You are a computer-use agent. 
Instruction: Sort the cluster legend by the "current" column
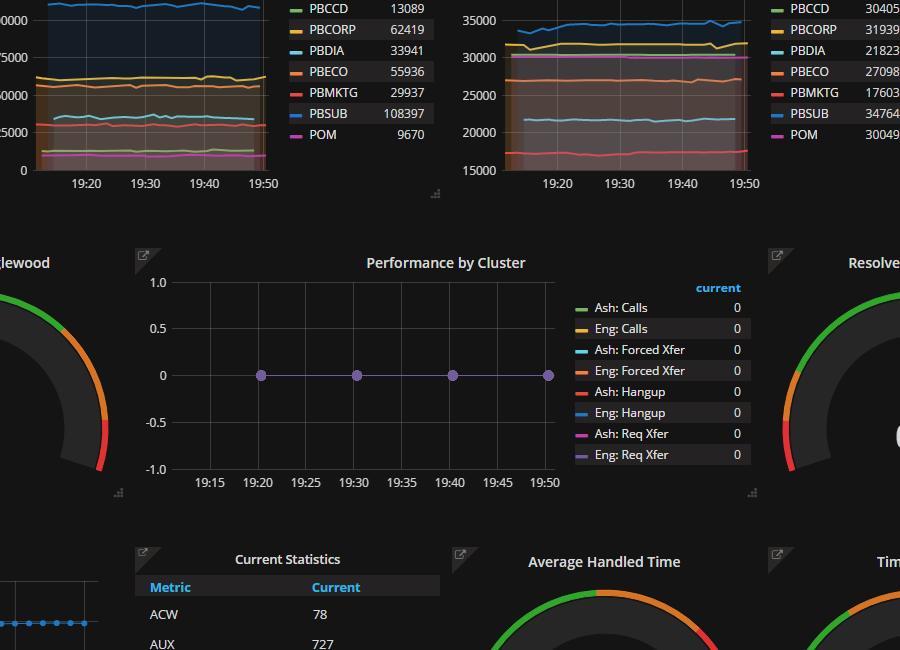718,288
